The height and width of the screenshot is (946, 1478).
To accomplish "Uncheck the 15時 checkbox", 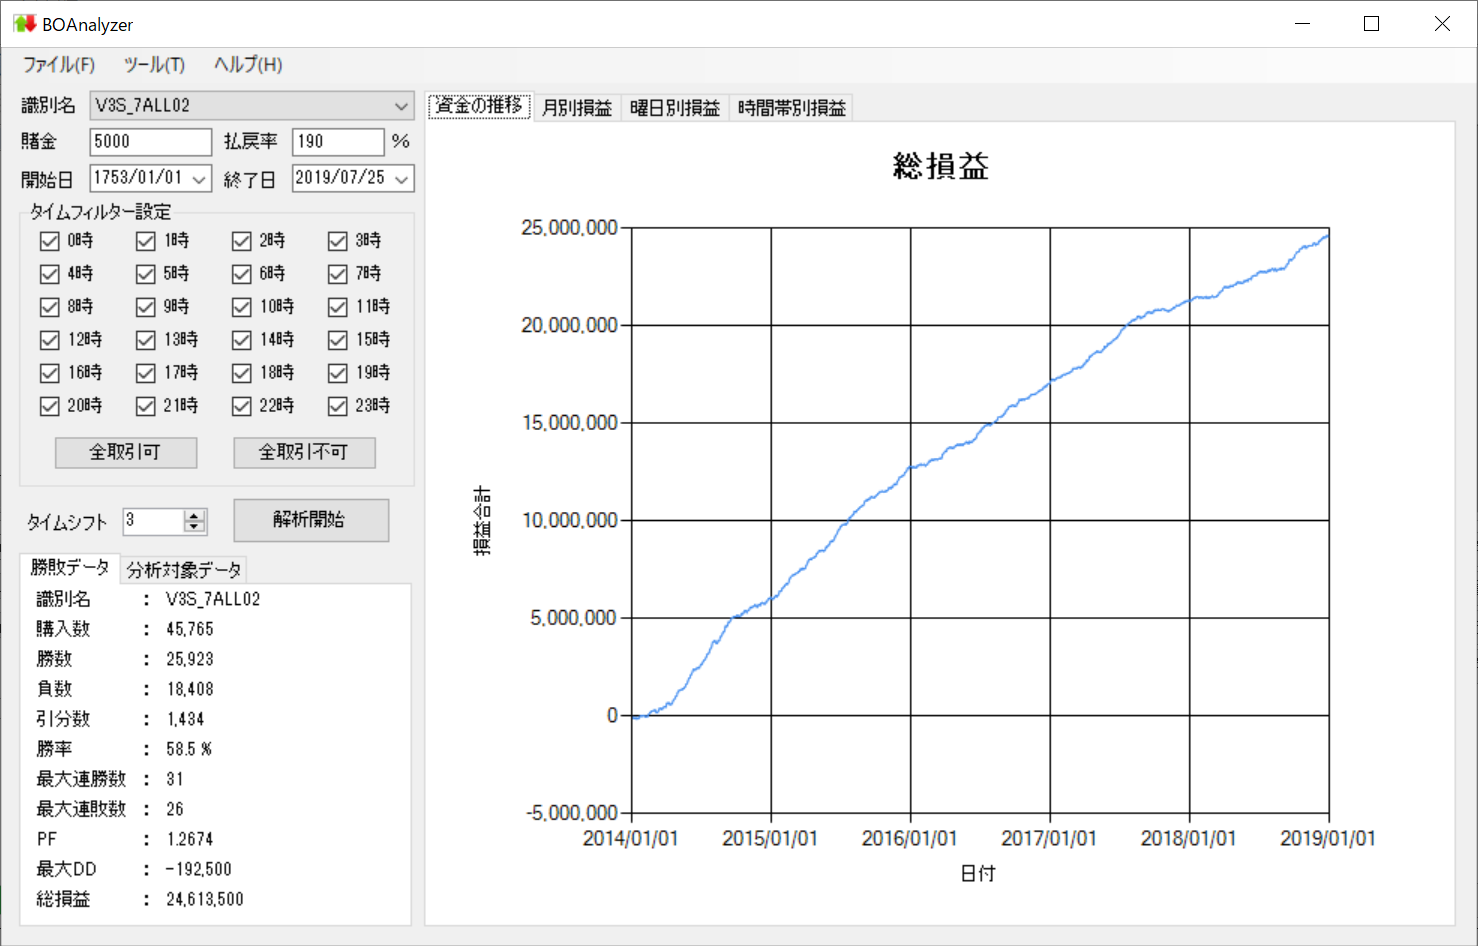I will pyautogui.click(x=338, y=340).
